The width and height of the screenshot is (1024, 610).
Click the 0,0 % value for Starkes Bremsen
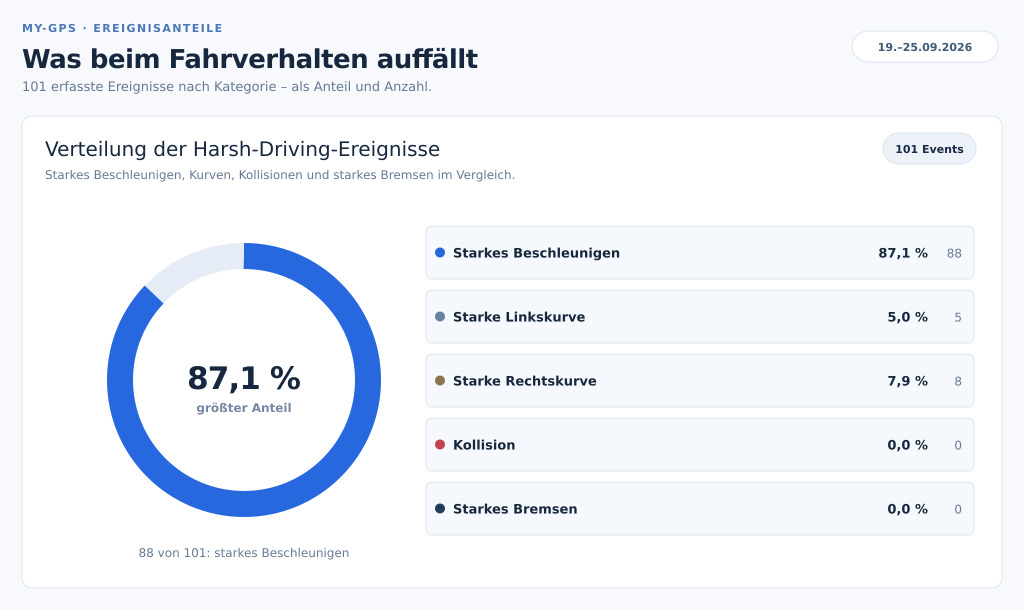point(907,509)
